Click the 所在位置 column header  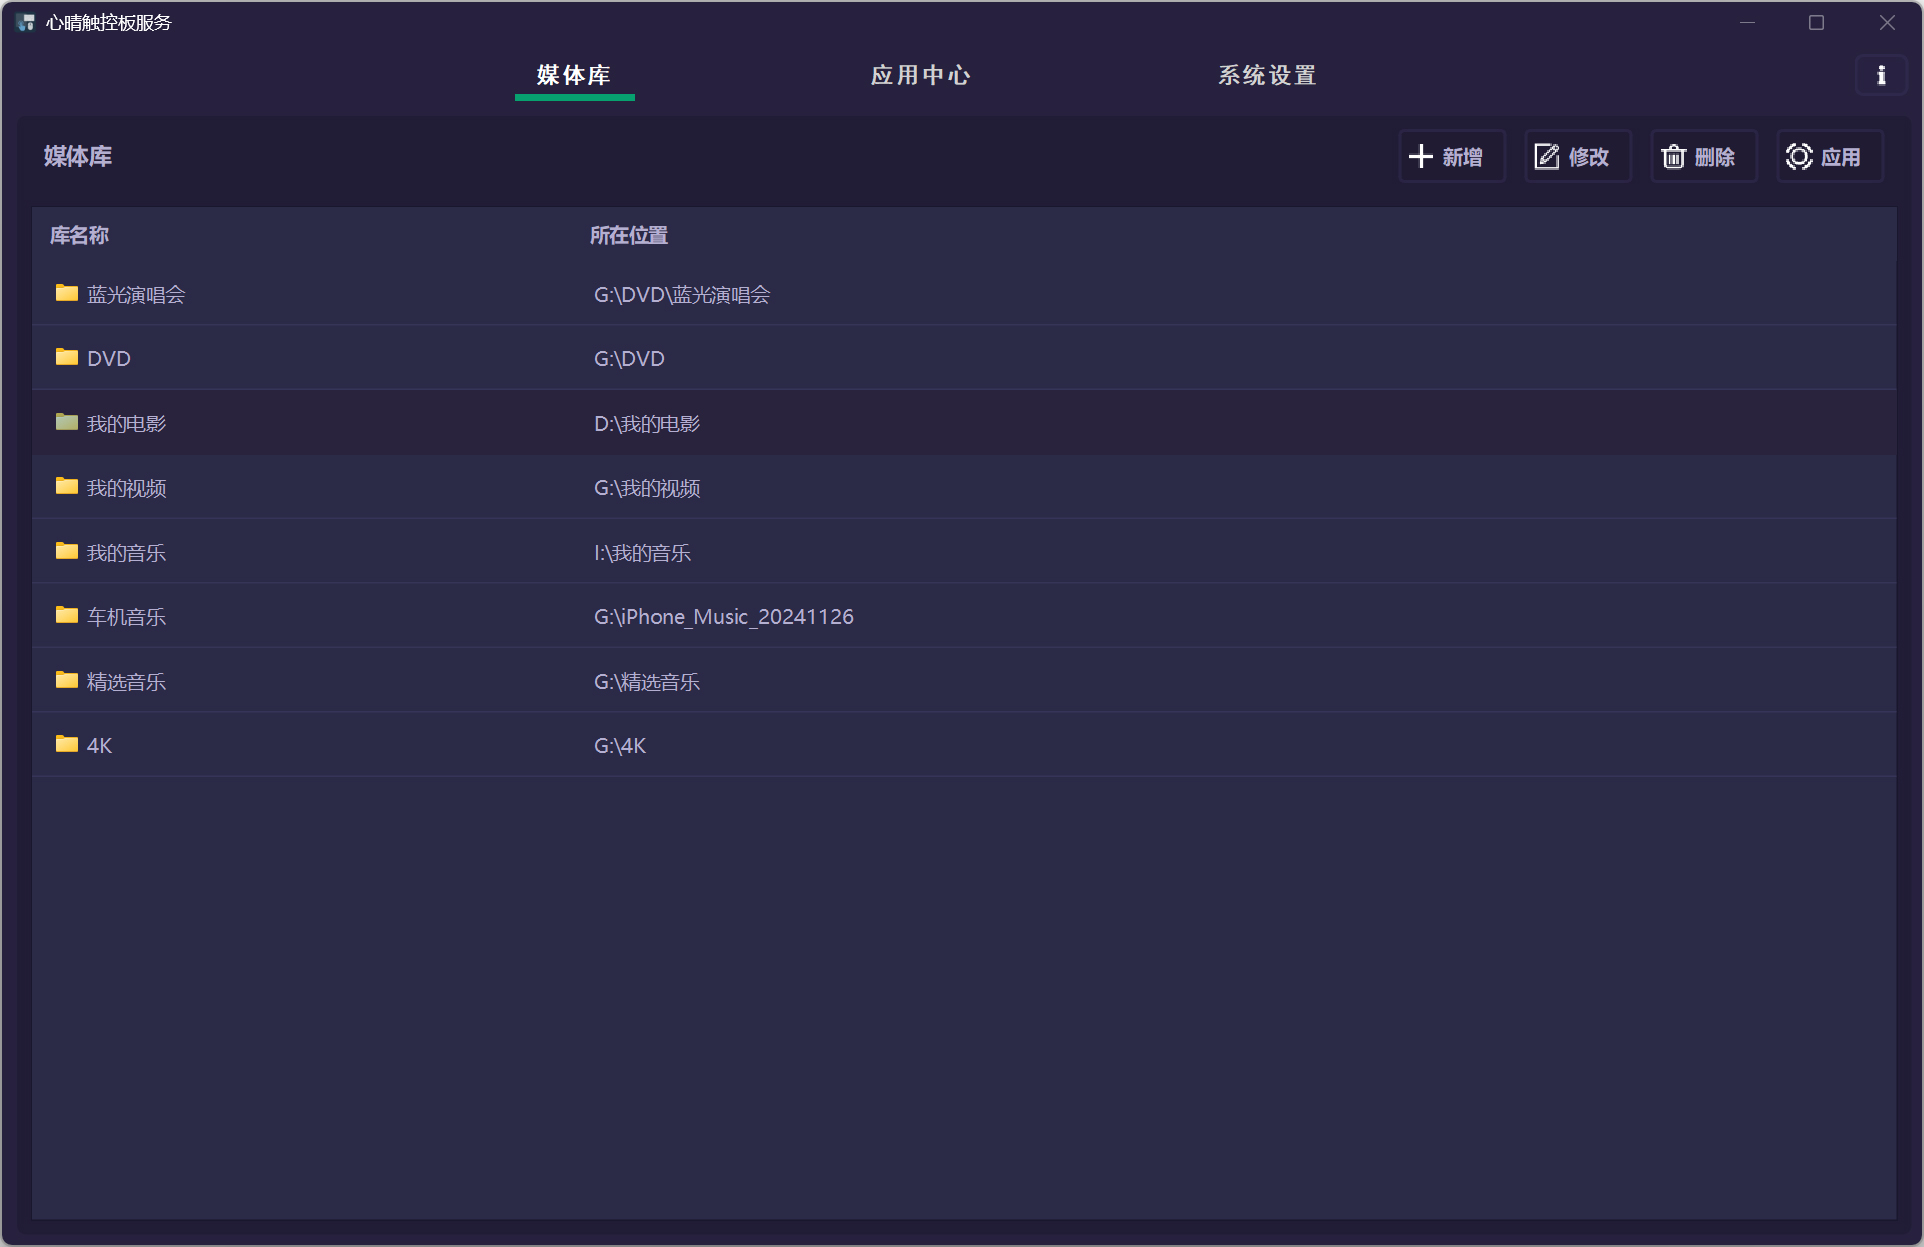628,236
